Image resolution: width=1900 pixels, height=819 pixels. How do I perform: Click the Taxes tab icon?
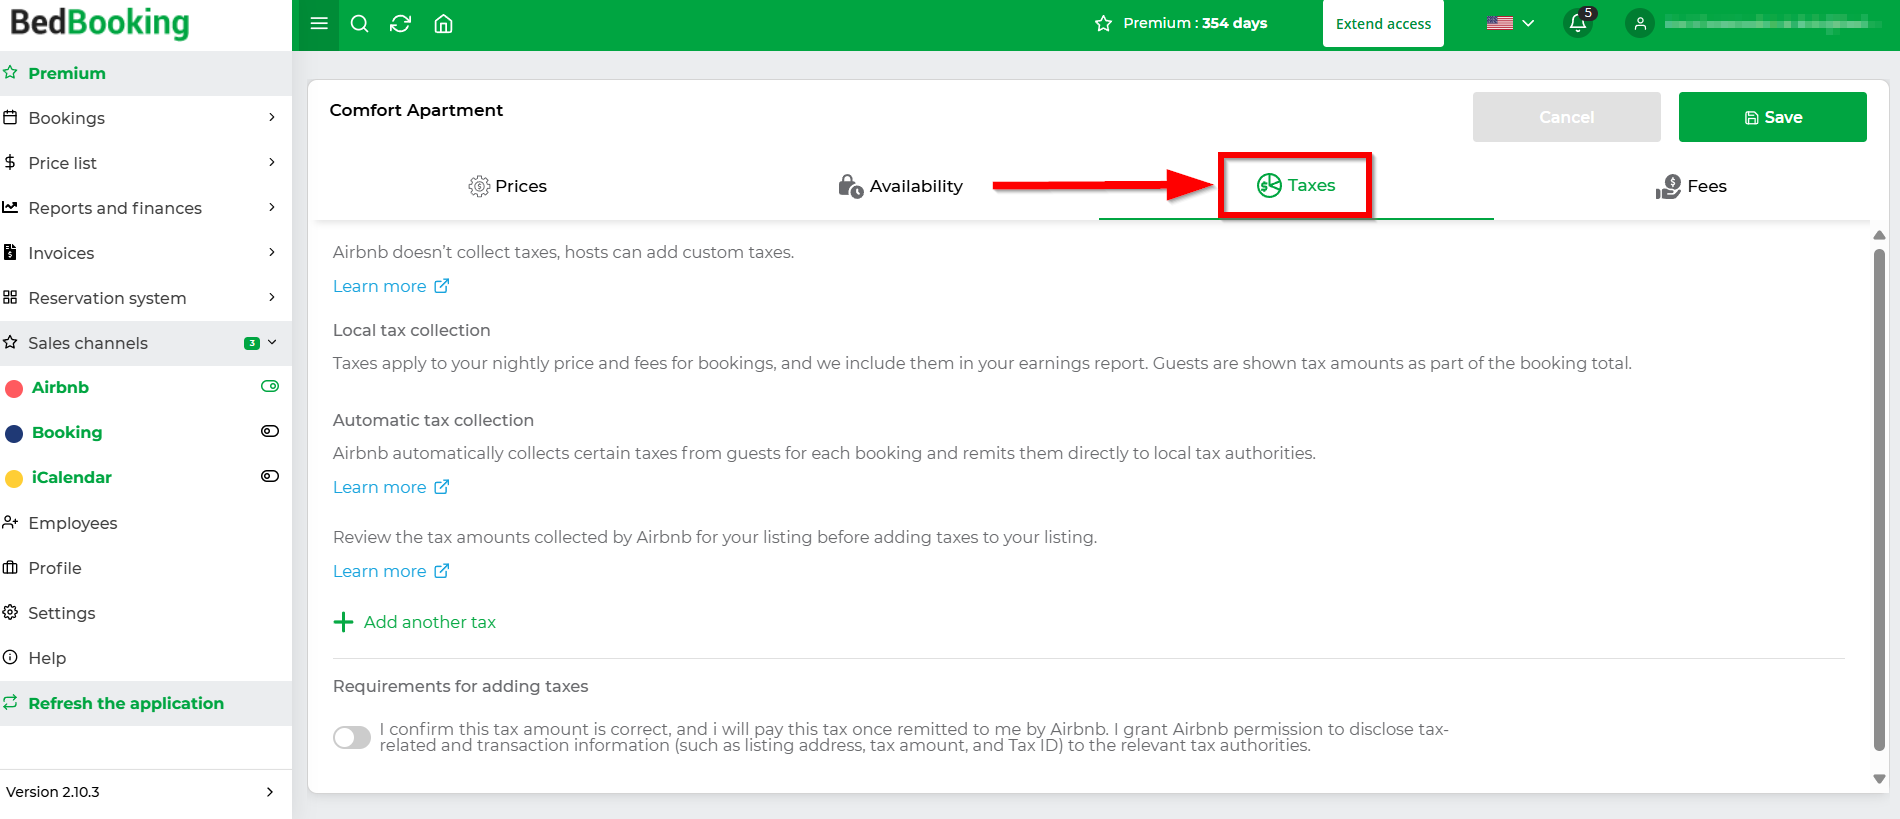[x=1269, y=185]
